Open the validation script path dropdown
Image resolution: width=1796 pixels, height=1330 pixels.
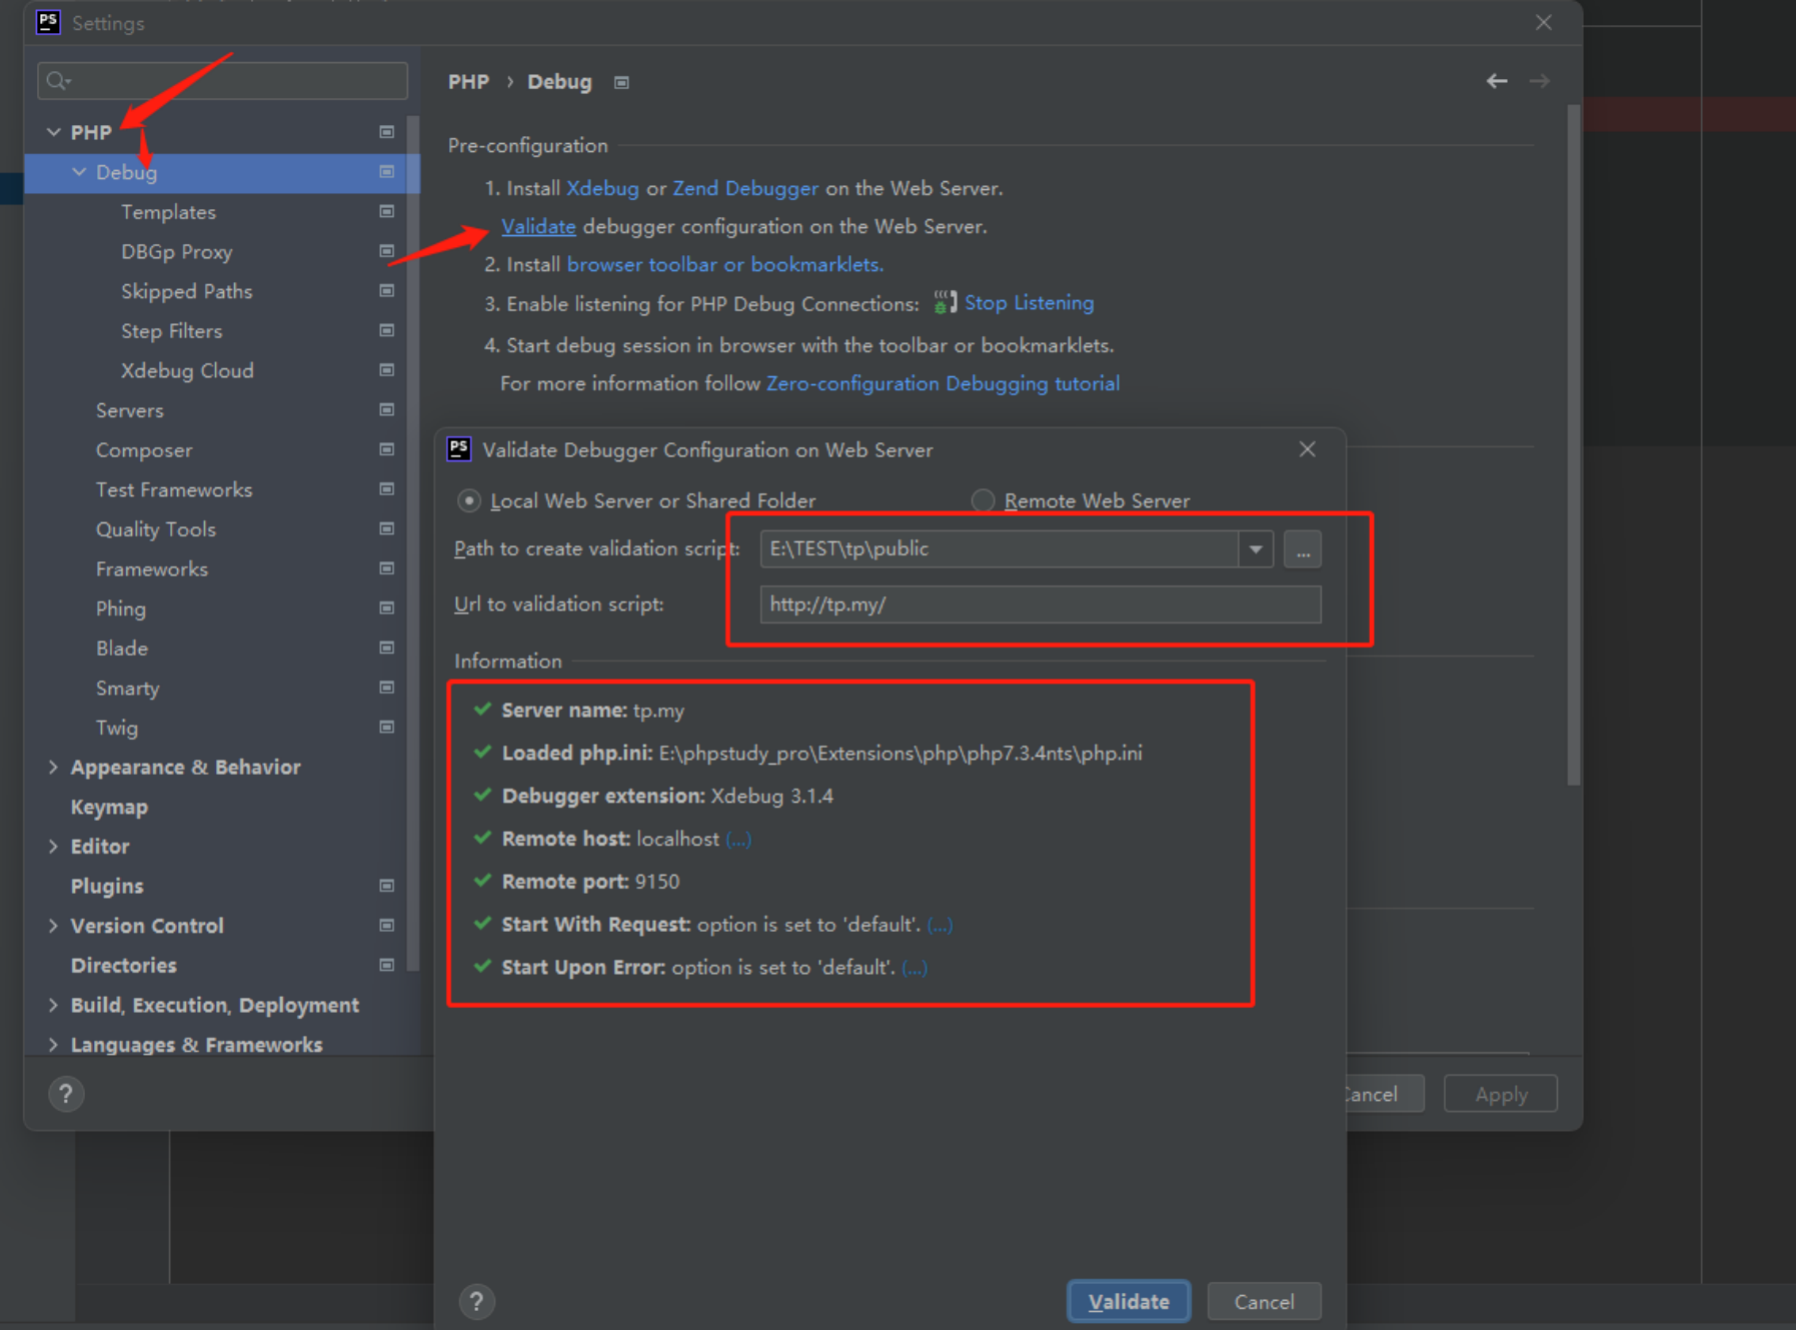[1254, 548]
